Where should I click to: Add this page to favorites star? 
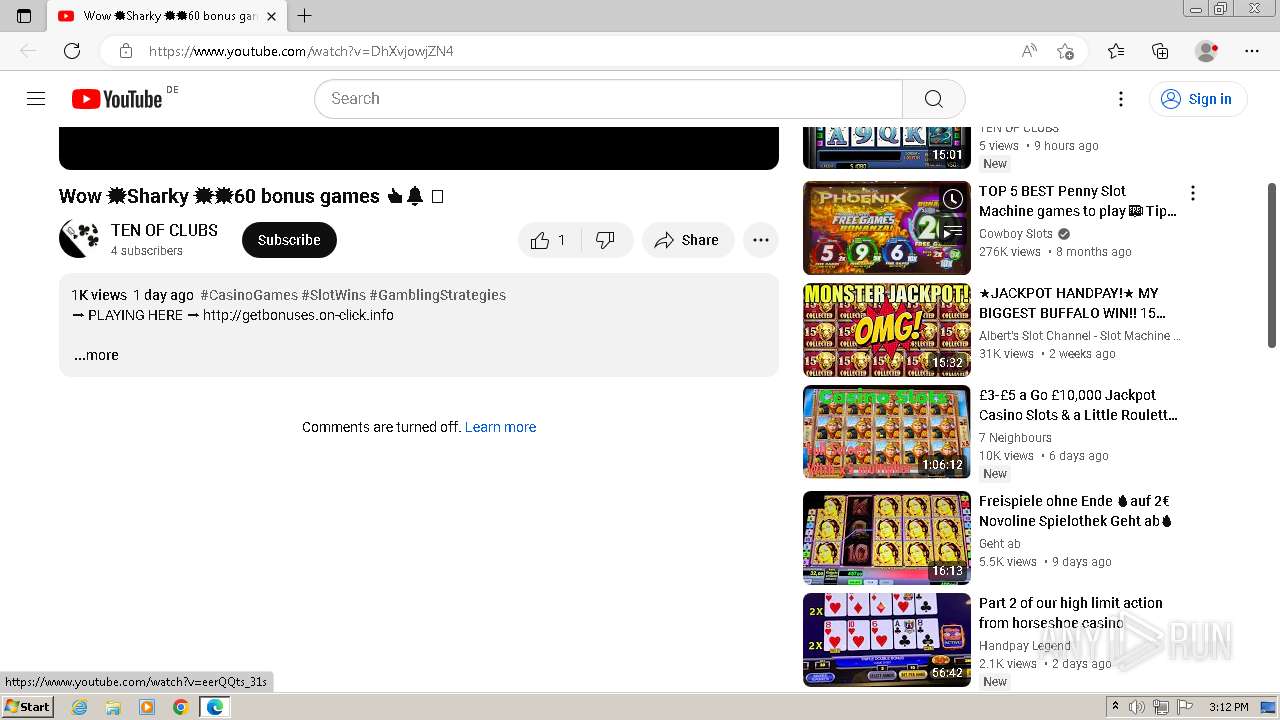(1065, 51)
